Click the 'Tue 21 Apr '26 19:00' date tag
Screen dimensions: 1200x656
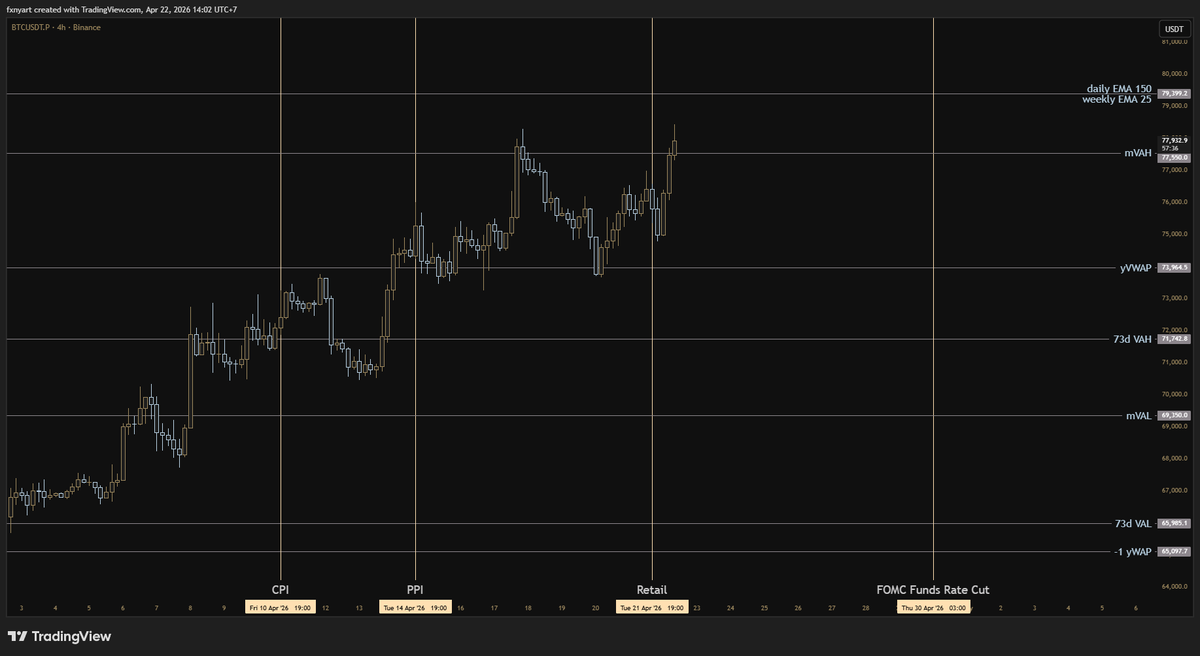[652, 608]
